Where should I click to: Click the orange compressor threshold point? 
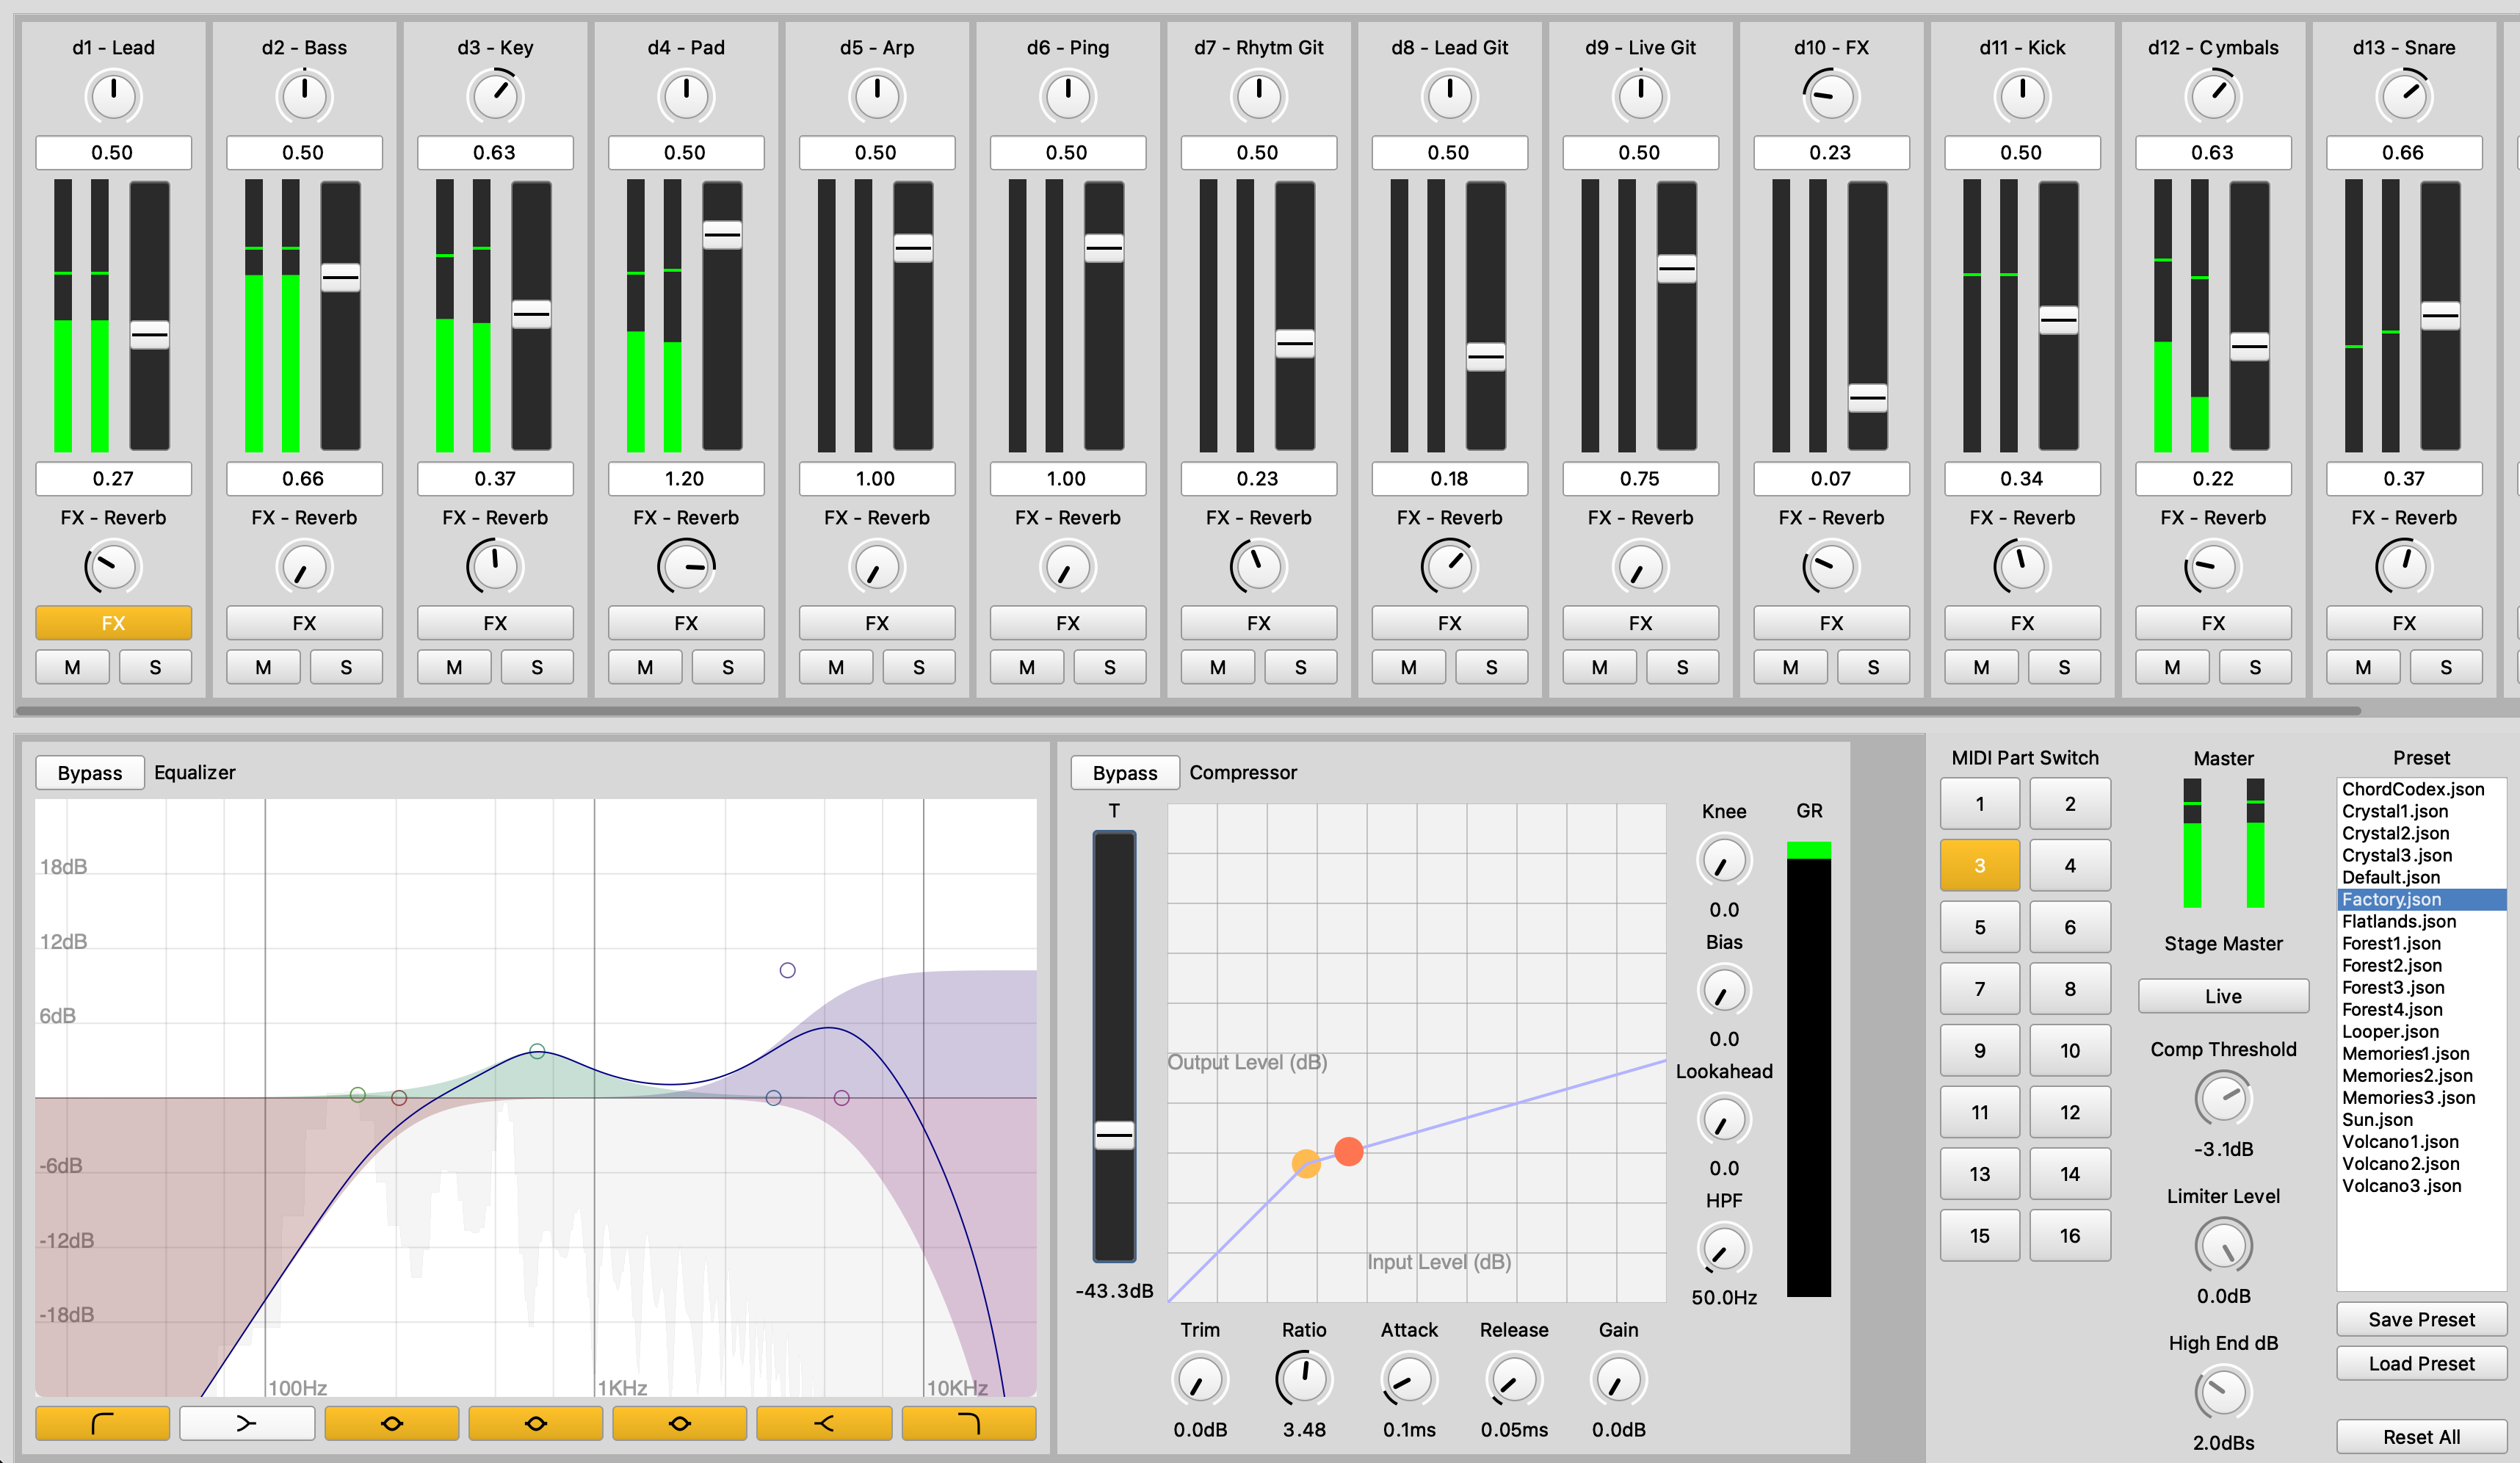(1306, 1163)
